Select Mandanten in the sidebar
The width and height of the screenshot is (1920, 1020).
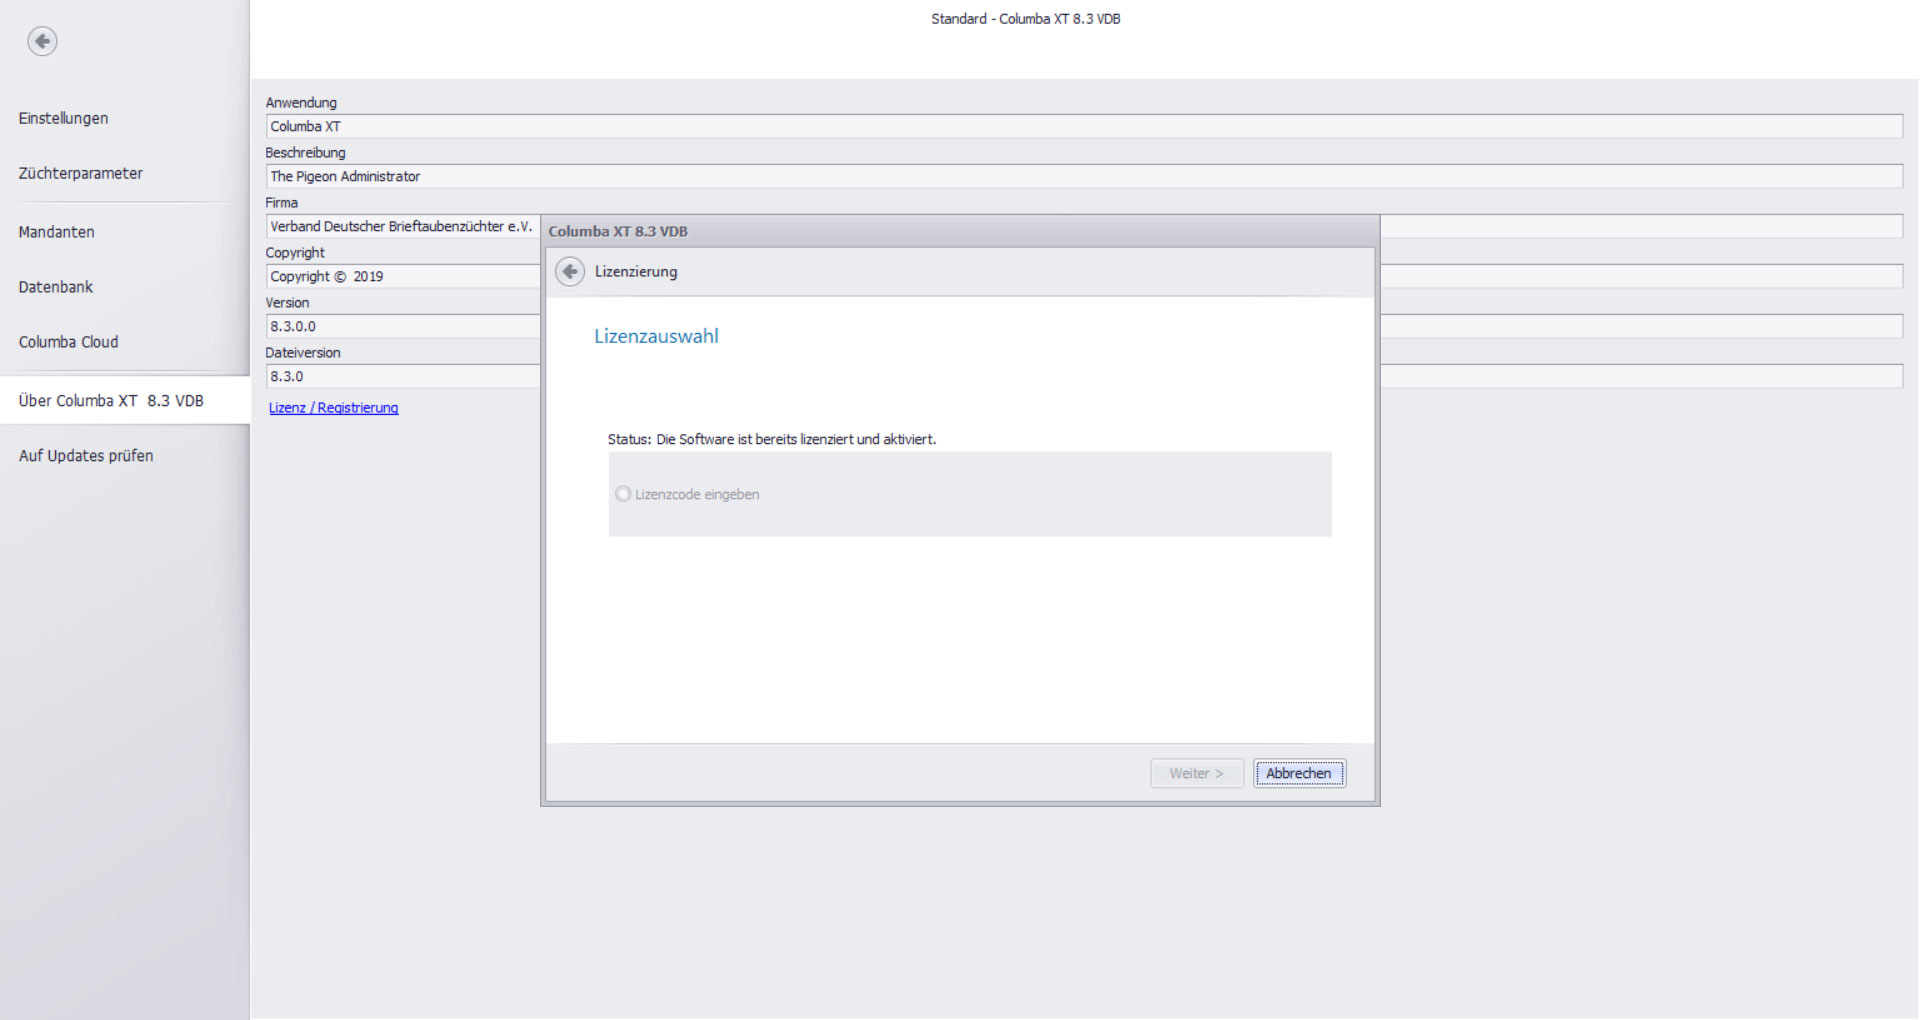coord(56,232)
